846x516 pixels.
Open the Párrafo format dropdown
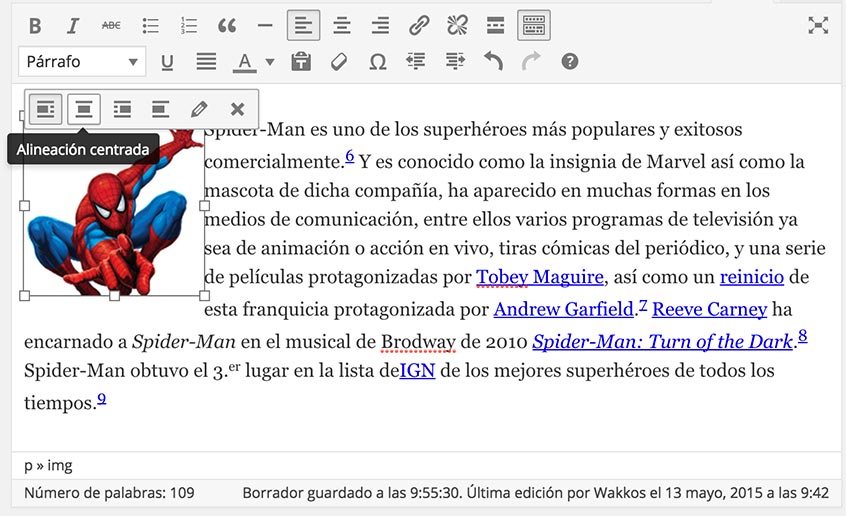(82, 62)
